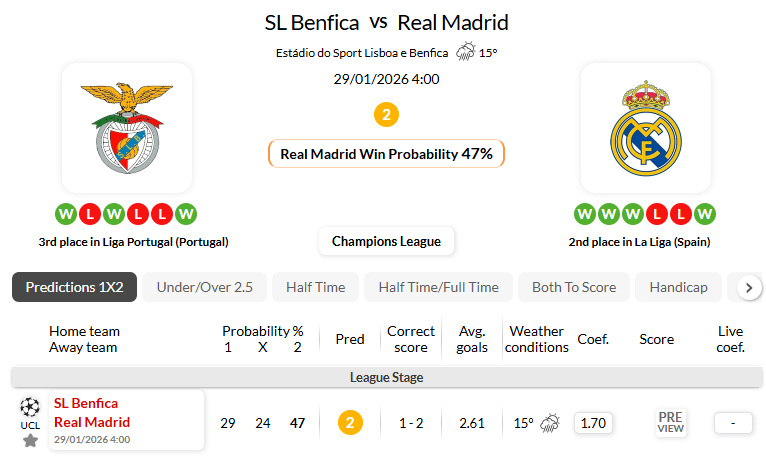
Task: Open the PRE VIEW match preview
Action: (670, 423)
